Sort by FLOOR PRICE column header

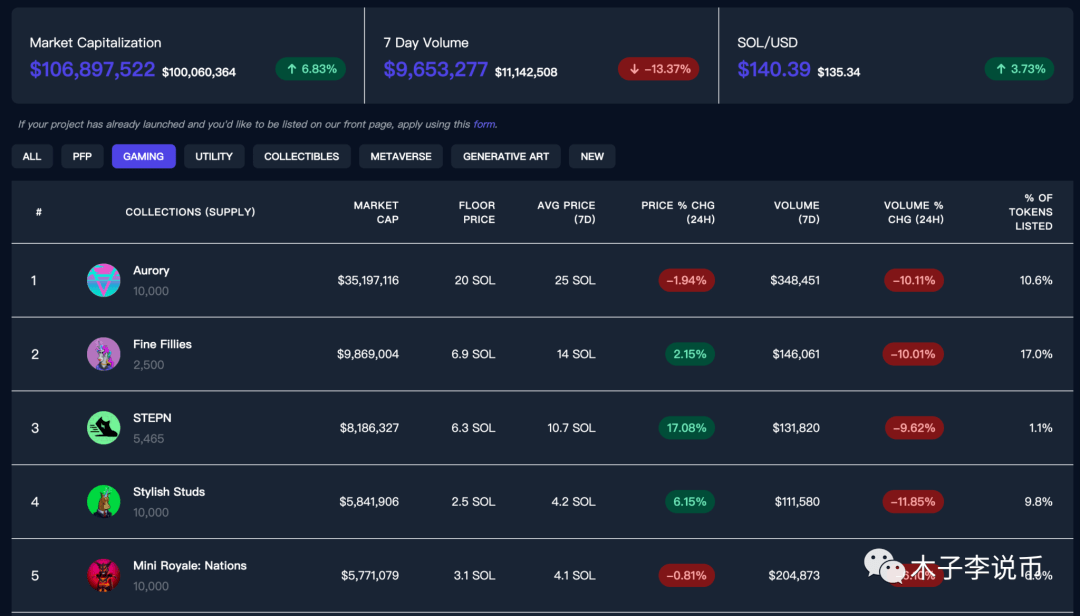(477, 212)
